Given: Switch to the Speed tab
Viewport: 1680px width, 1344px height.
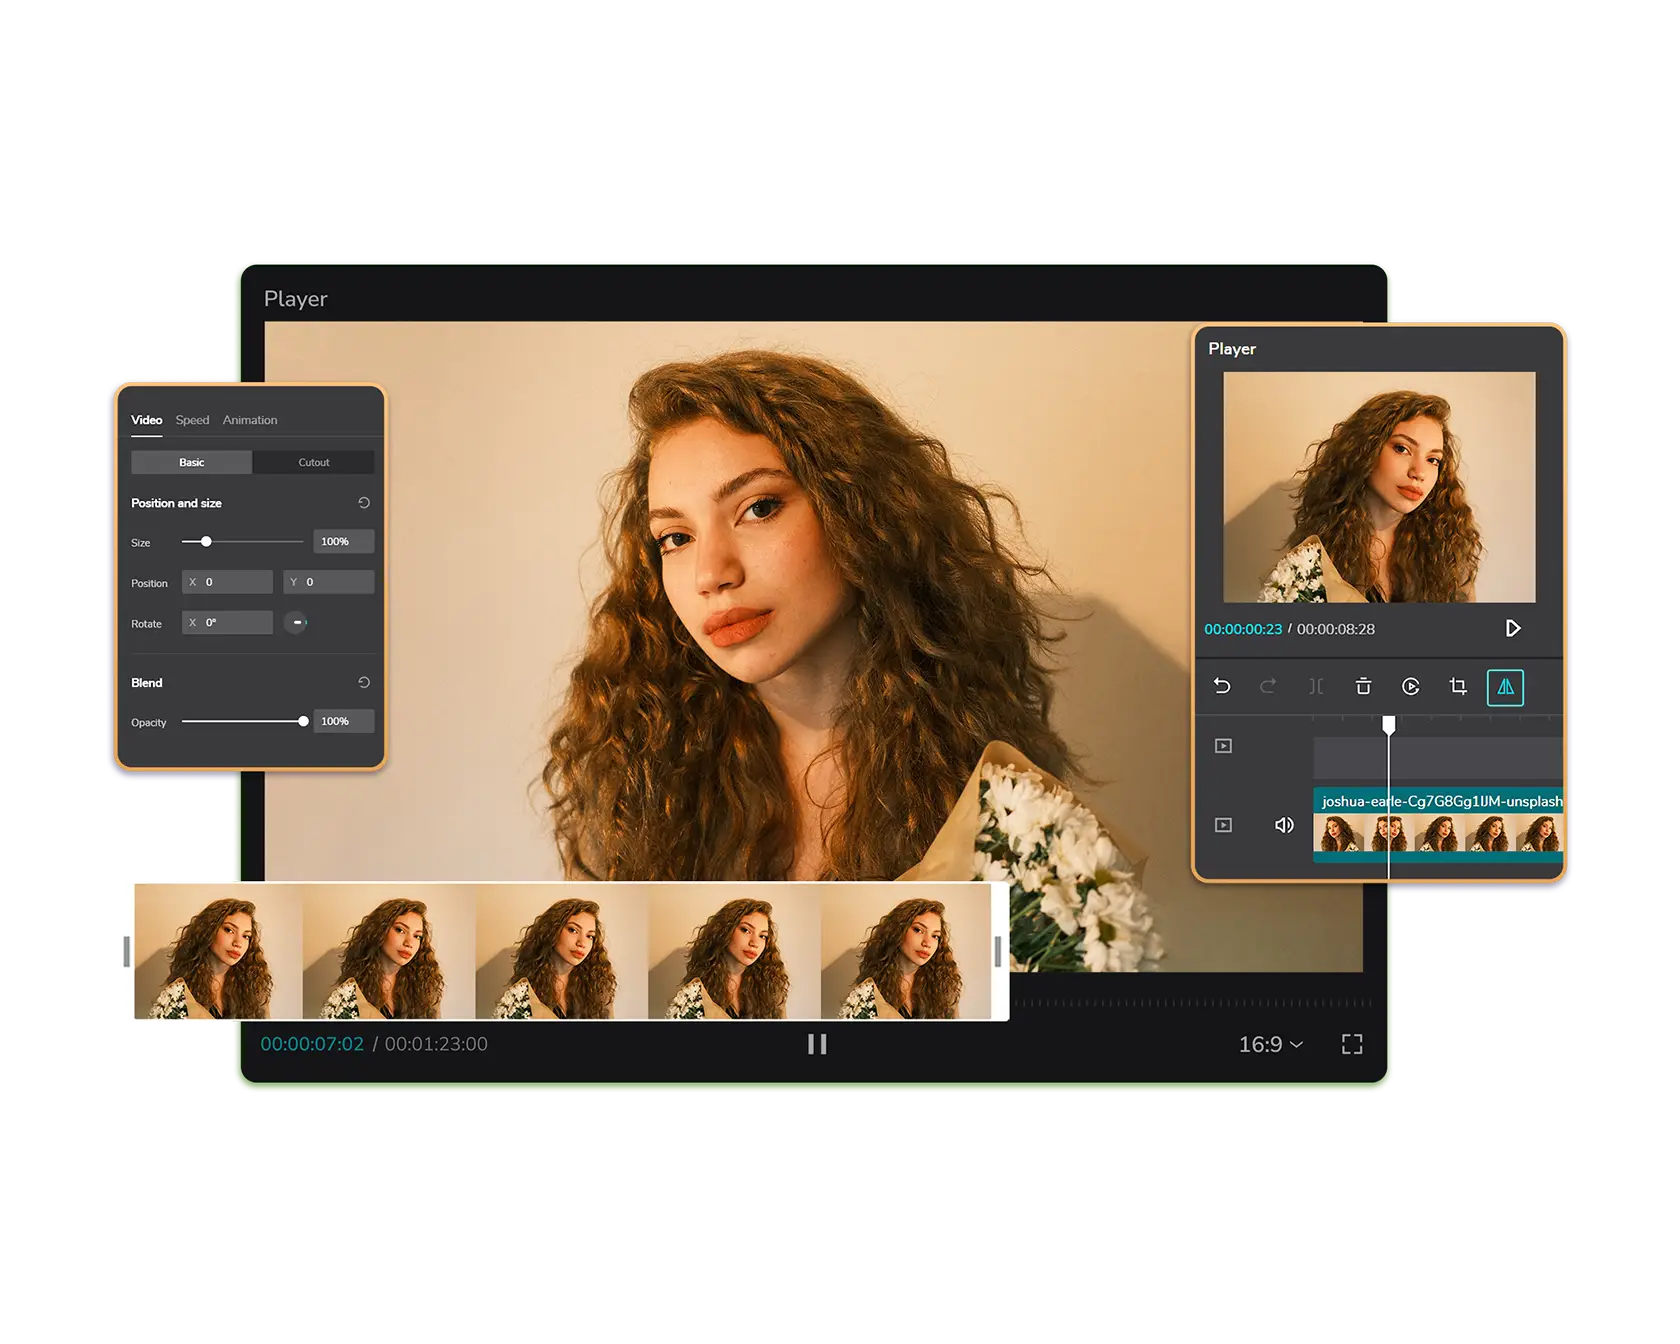Looking at the screenshot, I should 193,420.
